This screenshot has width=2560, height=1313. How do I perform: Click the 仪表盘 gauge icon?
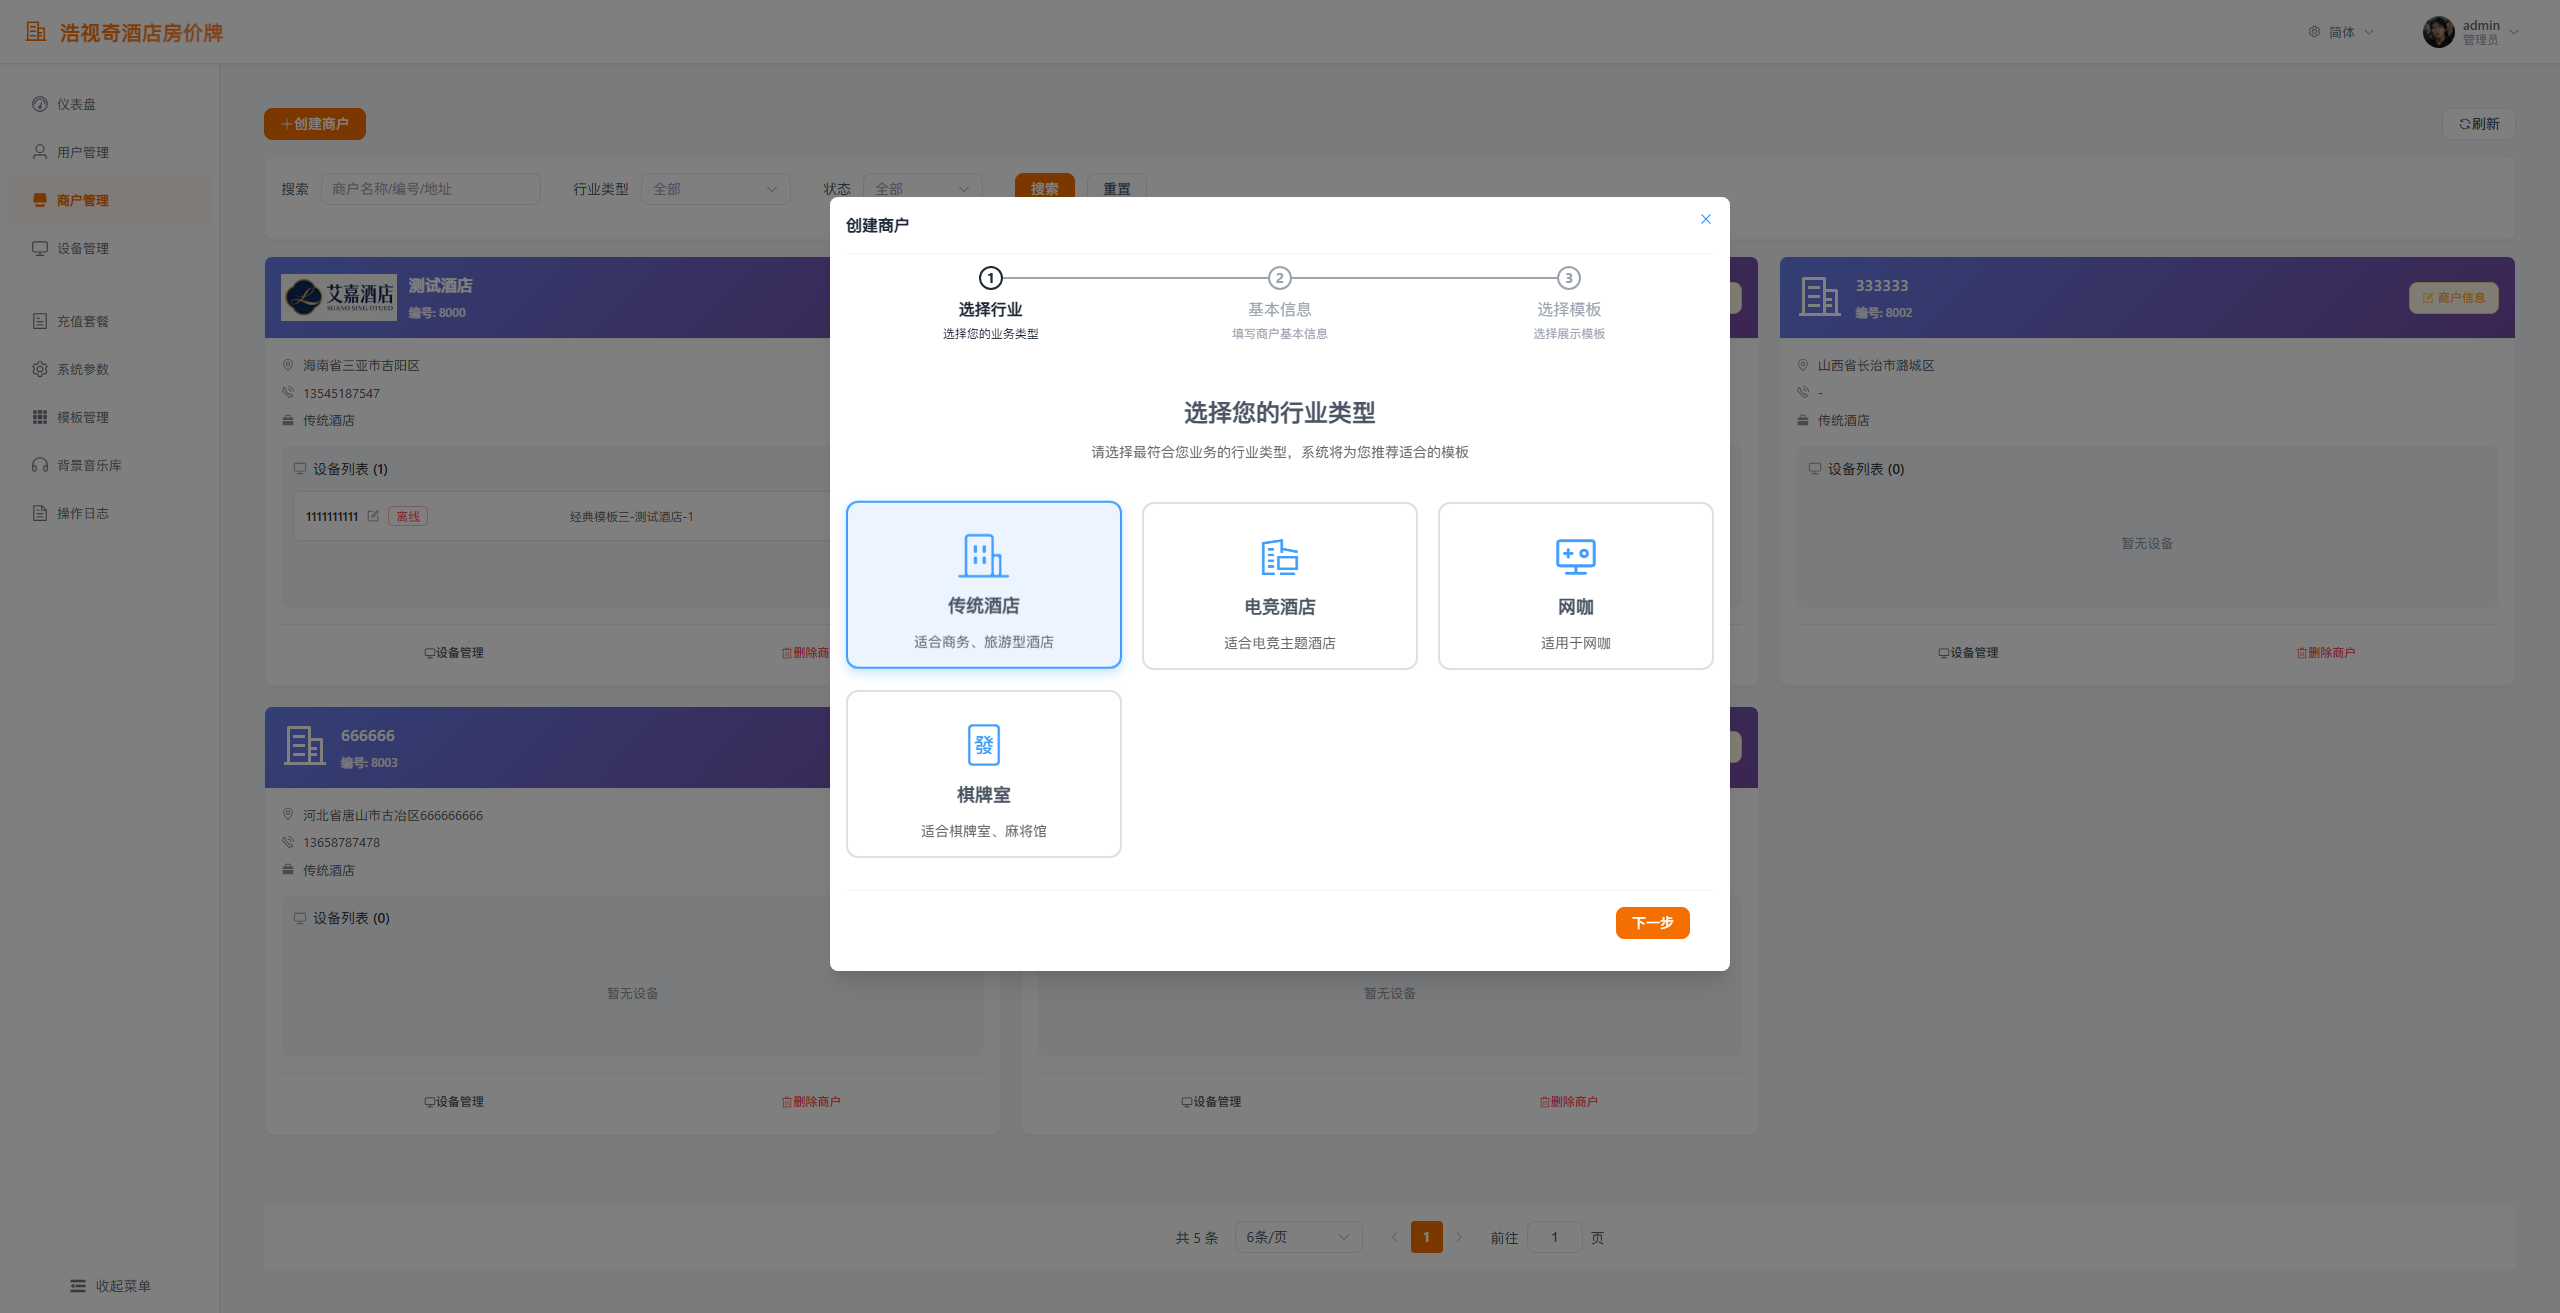tap(40, 104)
